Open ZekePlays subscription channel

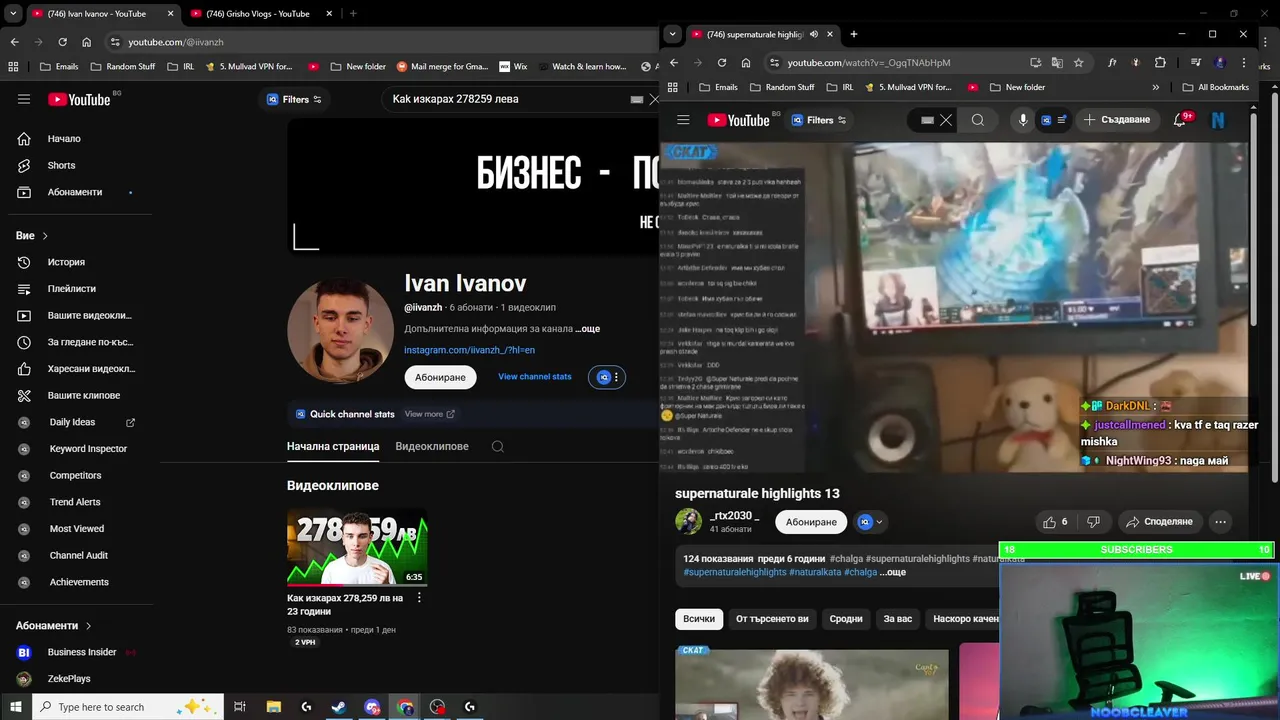(69, 679)
